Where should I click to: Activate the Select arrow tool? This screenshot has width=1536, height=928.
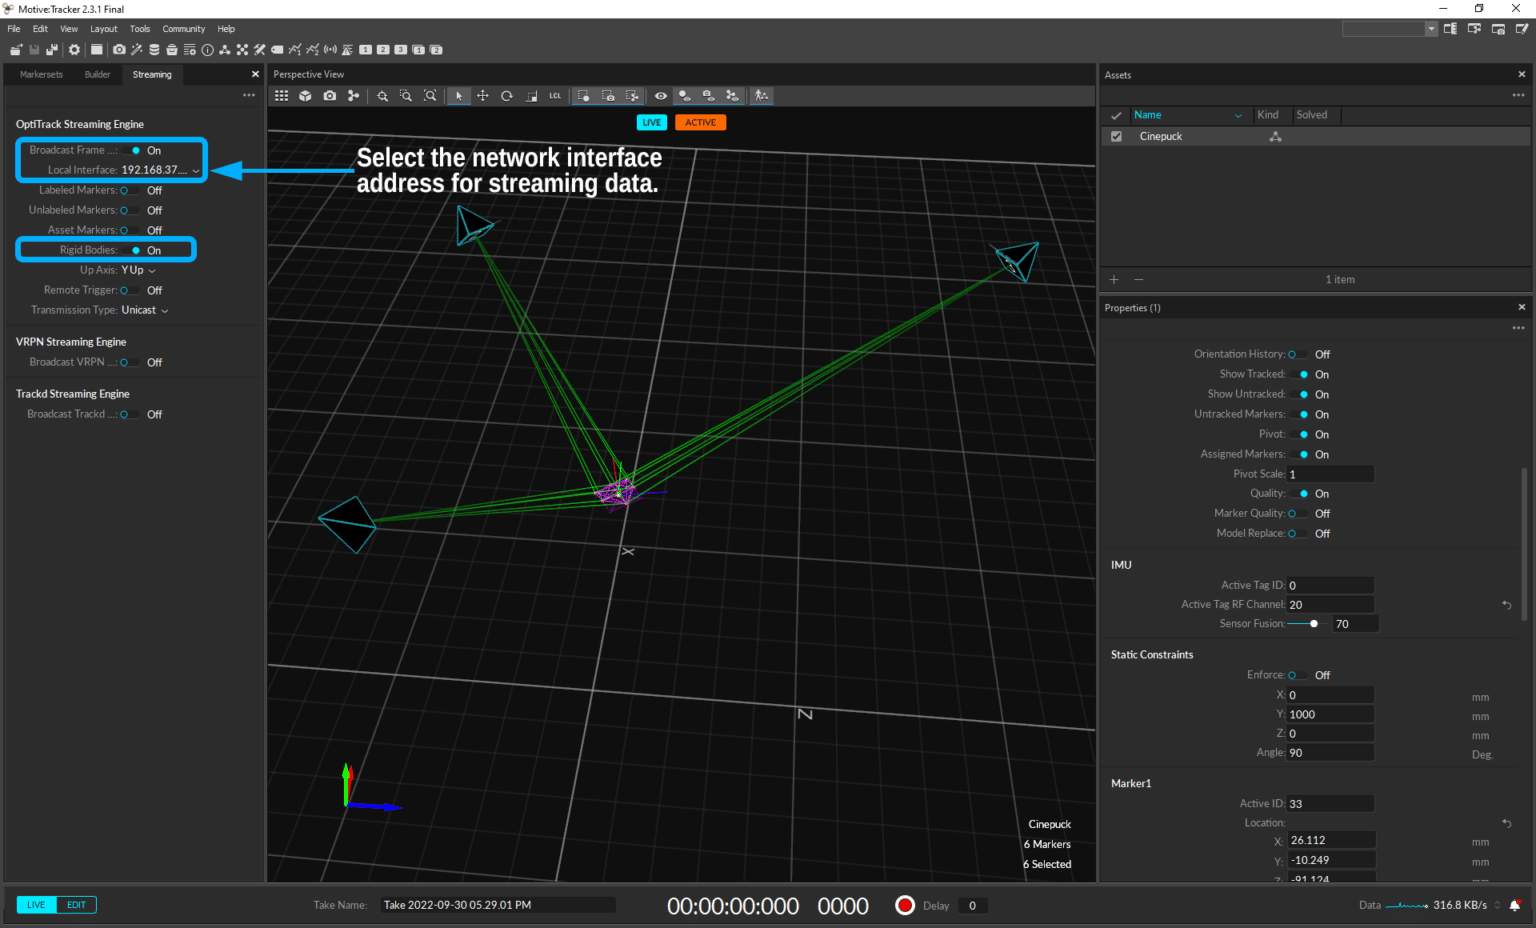458,95
